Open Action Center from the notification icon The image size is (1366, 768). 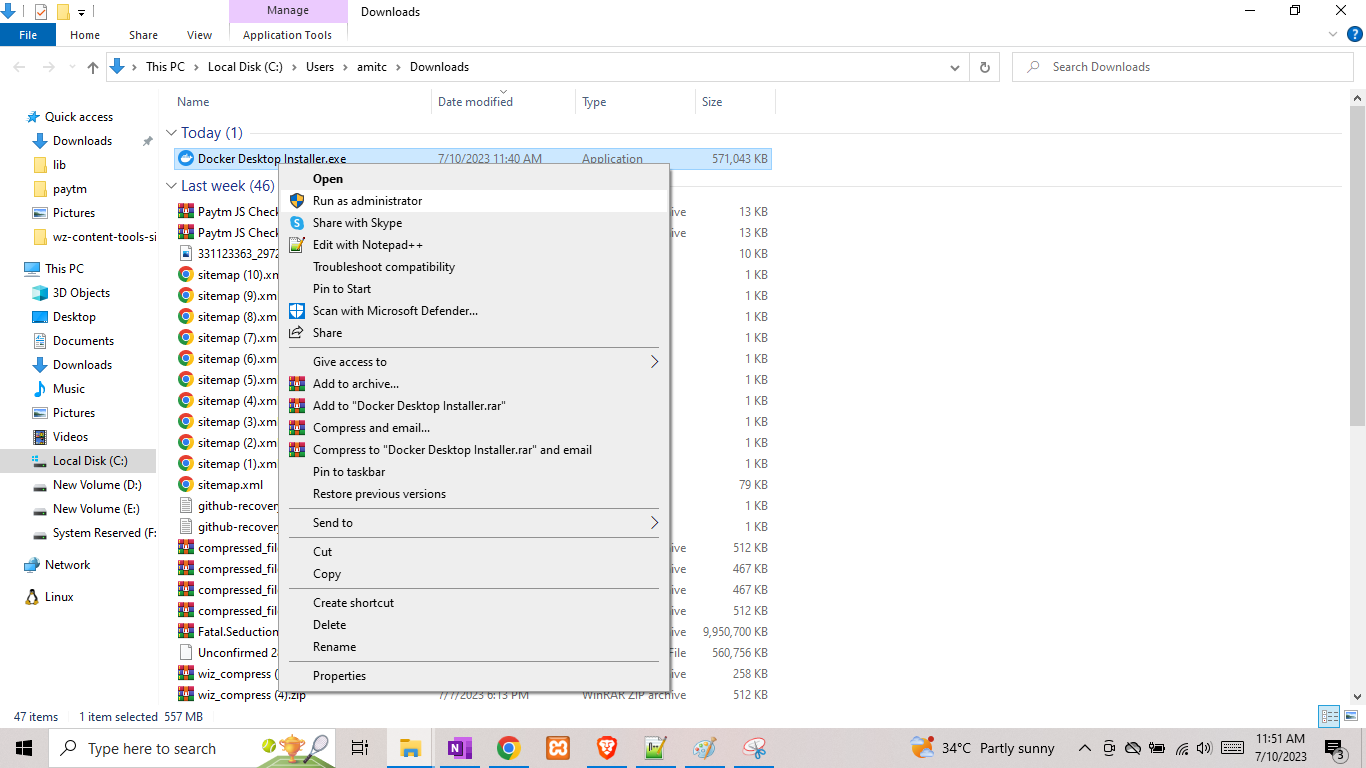tap(1334, 747)
